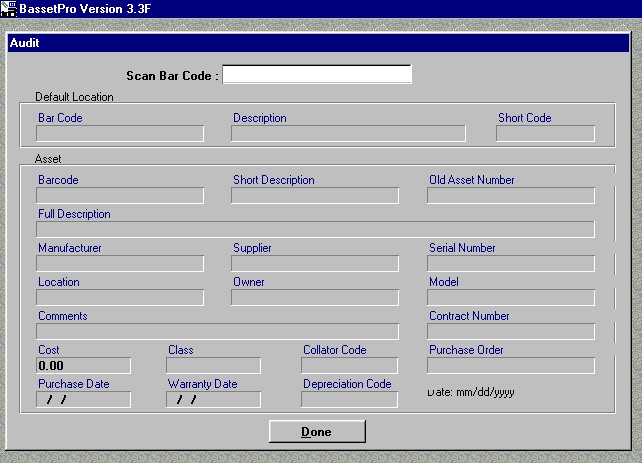Click the Audit dialog title bar
The height and width of the screenshot is (463, 642).
pyautogui.click(x=318, y=43)
